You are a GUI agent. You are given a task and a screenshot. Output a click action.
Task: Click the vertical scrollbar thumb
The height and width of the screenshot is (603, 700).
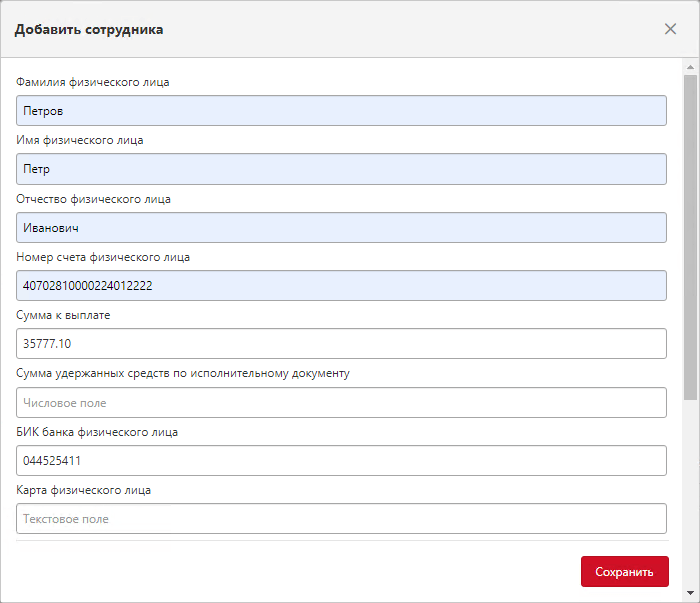pyautogui.click(x=691, y=237)
